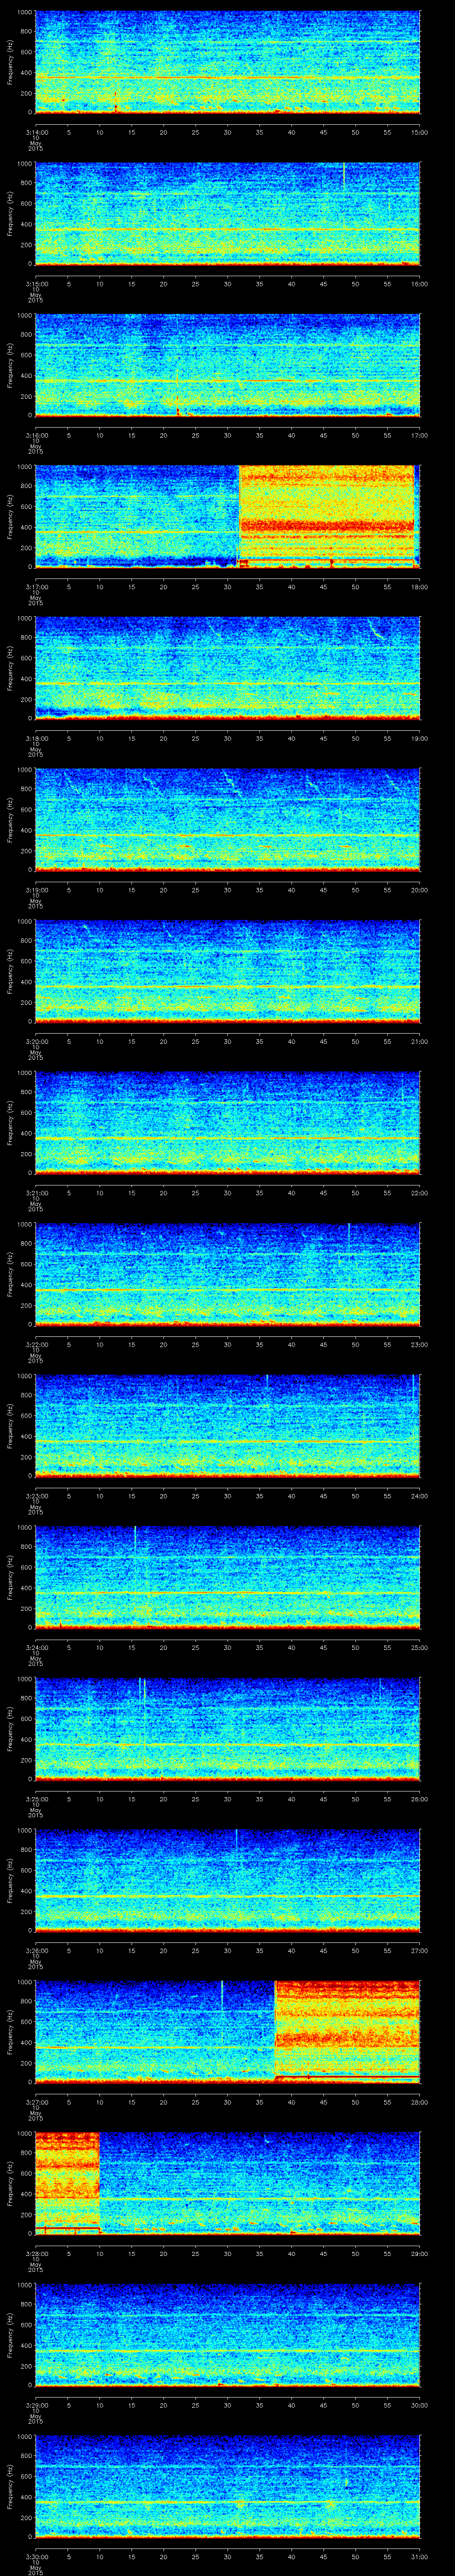Click the red noise burst in the 3:28:00 spectrogram

pyautogui.click(x=67, y=2183)
